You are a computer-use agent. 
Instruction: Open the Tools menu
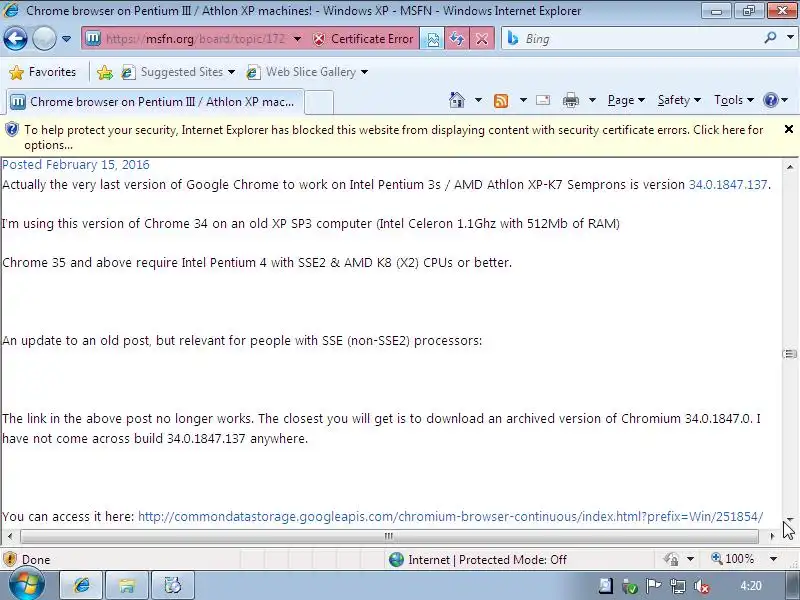[734, 100]
